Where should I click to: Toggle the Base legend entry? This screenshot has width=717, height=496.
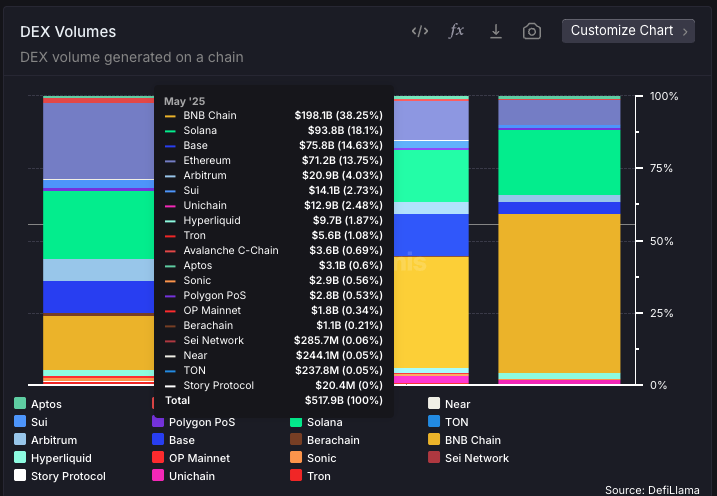click(173, 440)
